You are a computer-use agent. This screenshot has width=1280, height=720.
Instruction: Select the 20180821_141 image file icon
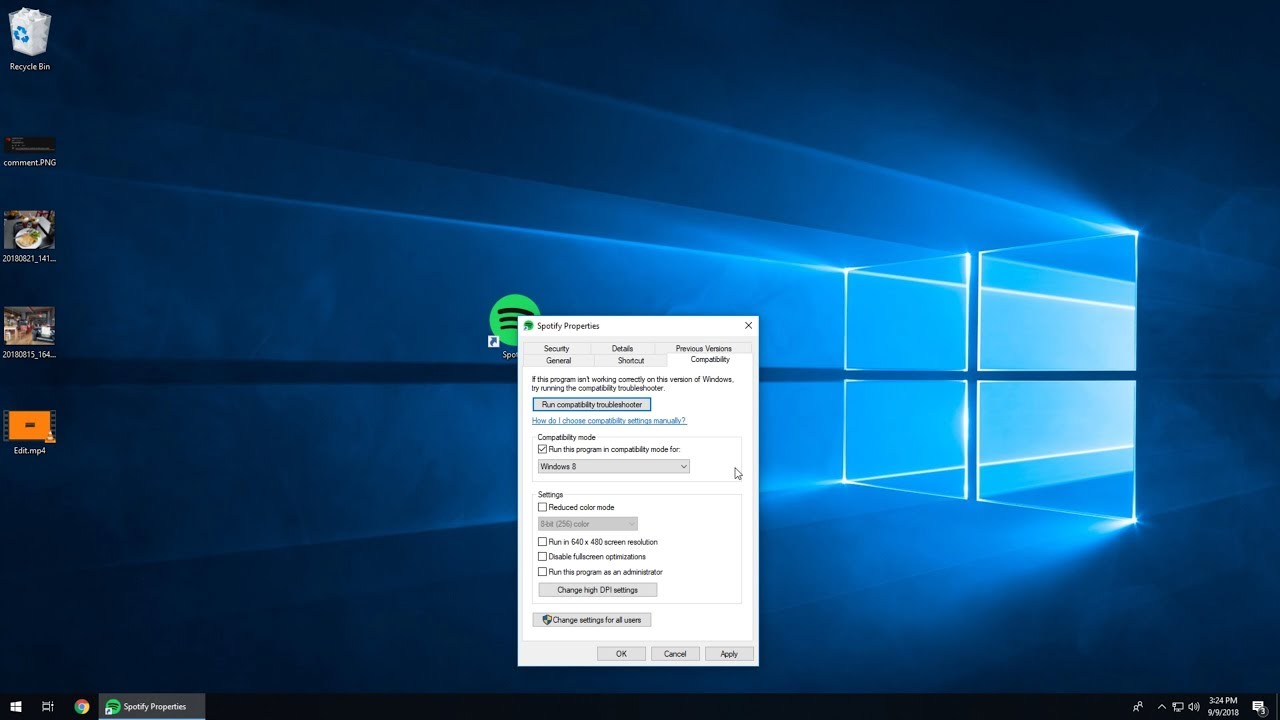[29, 237]
